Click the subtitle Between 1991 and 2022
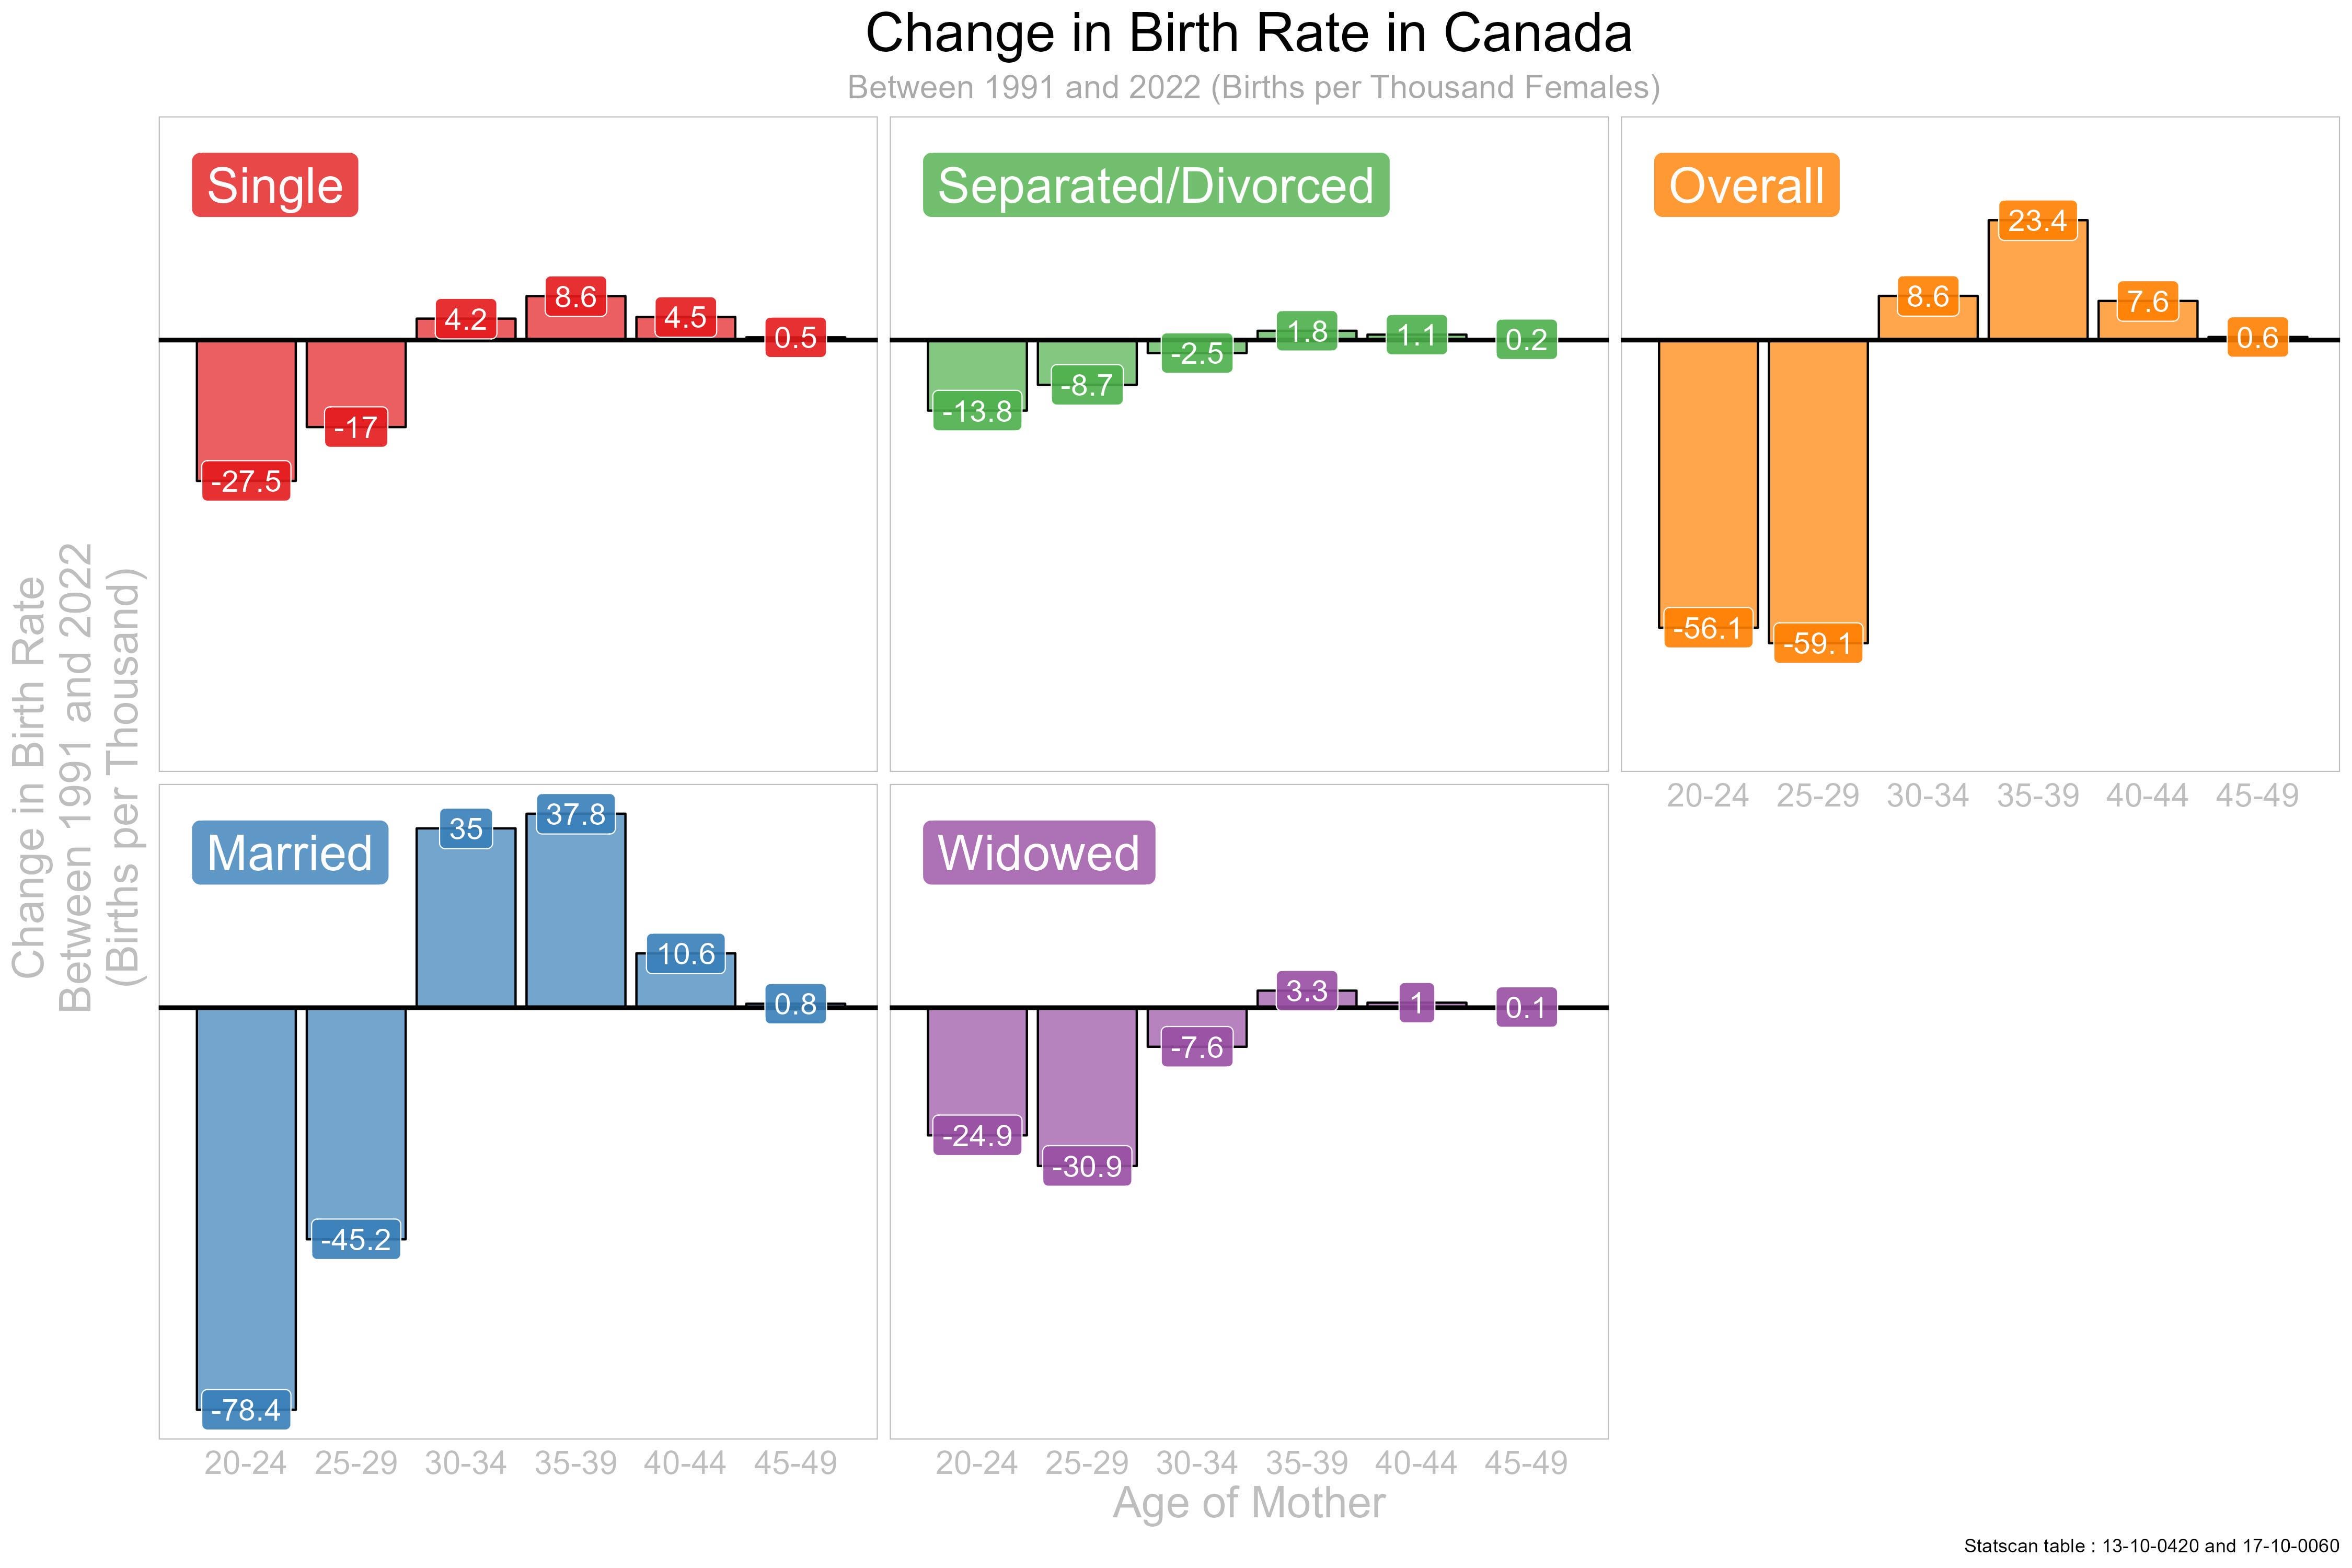 (x=1253, y=87)
